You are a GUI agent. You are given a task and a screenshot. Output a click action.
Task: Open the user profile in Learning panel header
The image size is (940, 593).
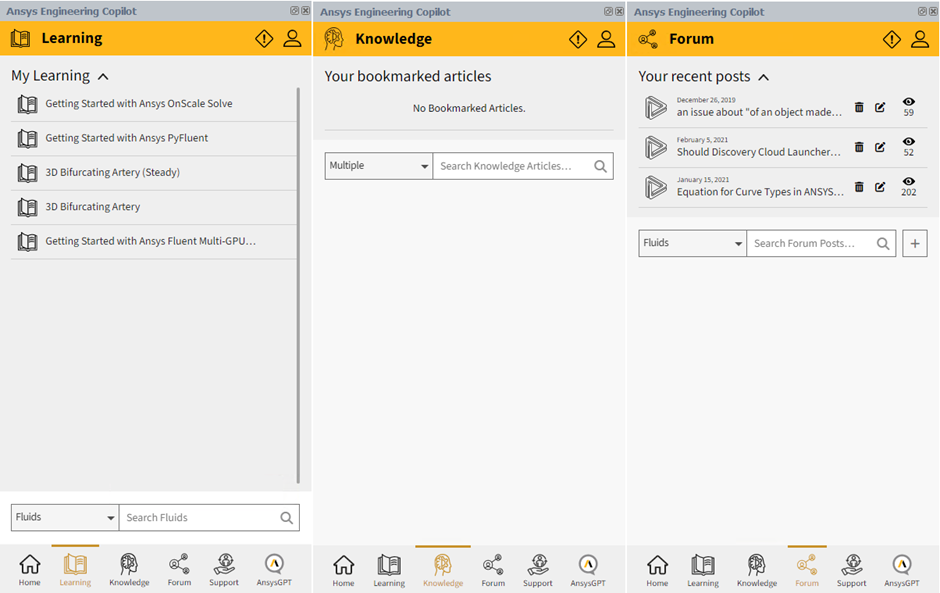[293, 39]
